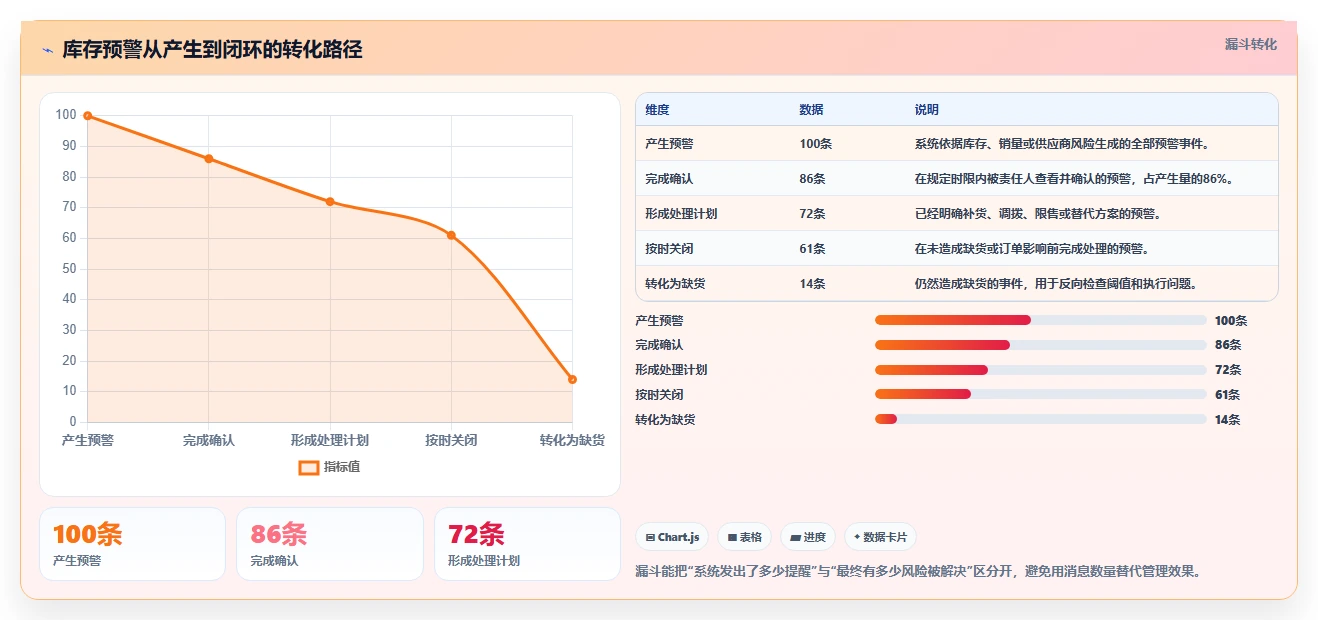
Task: Click the Chart.js tag pill
Action: pyautogui.click(x=672, y=537)
